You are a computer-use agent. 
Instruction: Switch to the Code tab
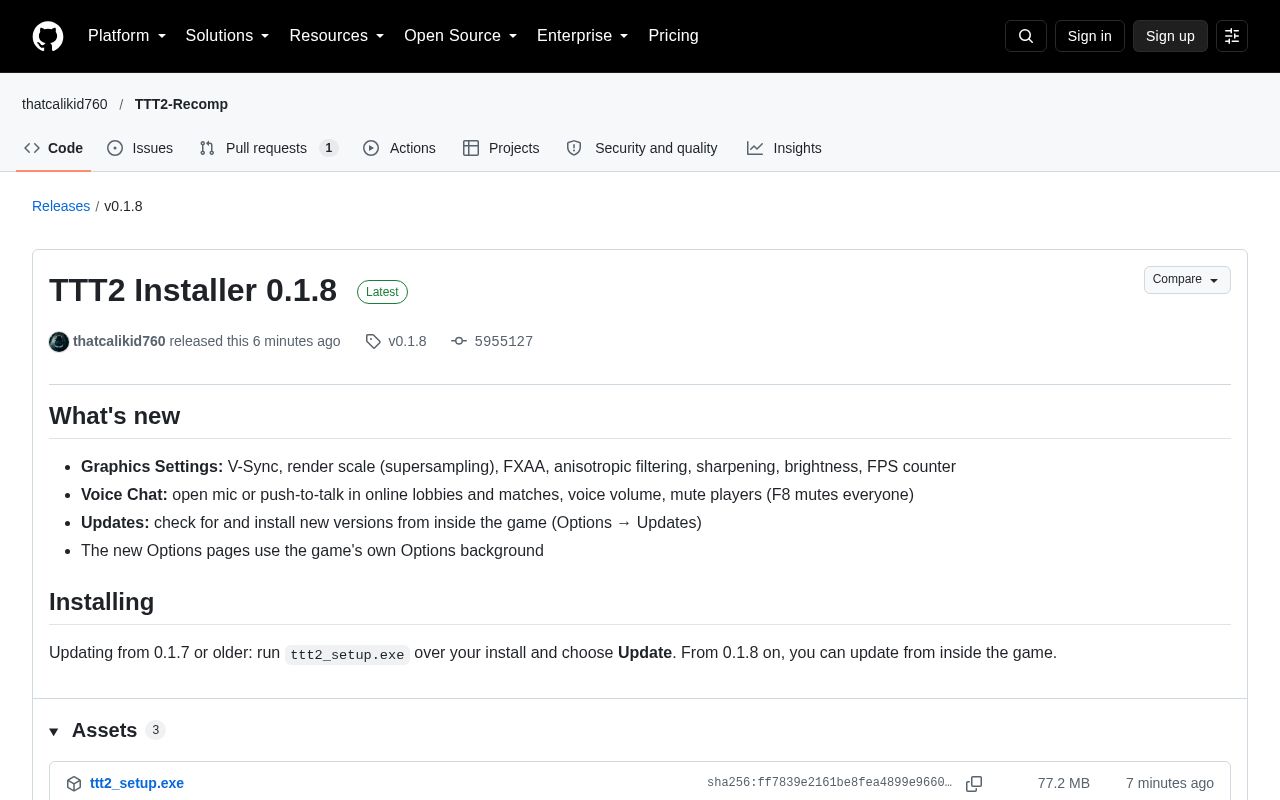click(x=54, y=148)
